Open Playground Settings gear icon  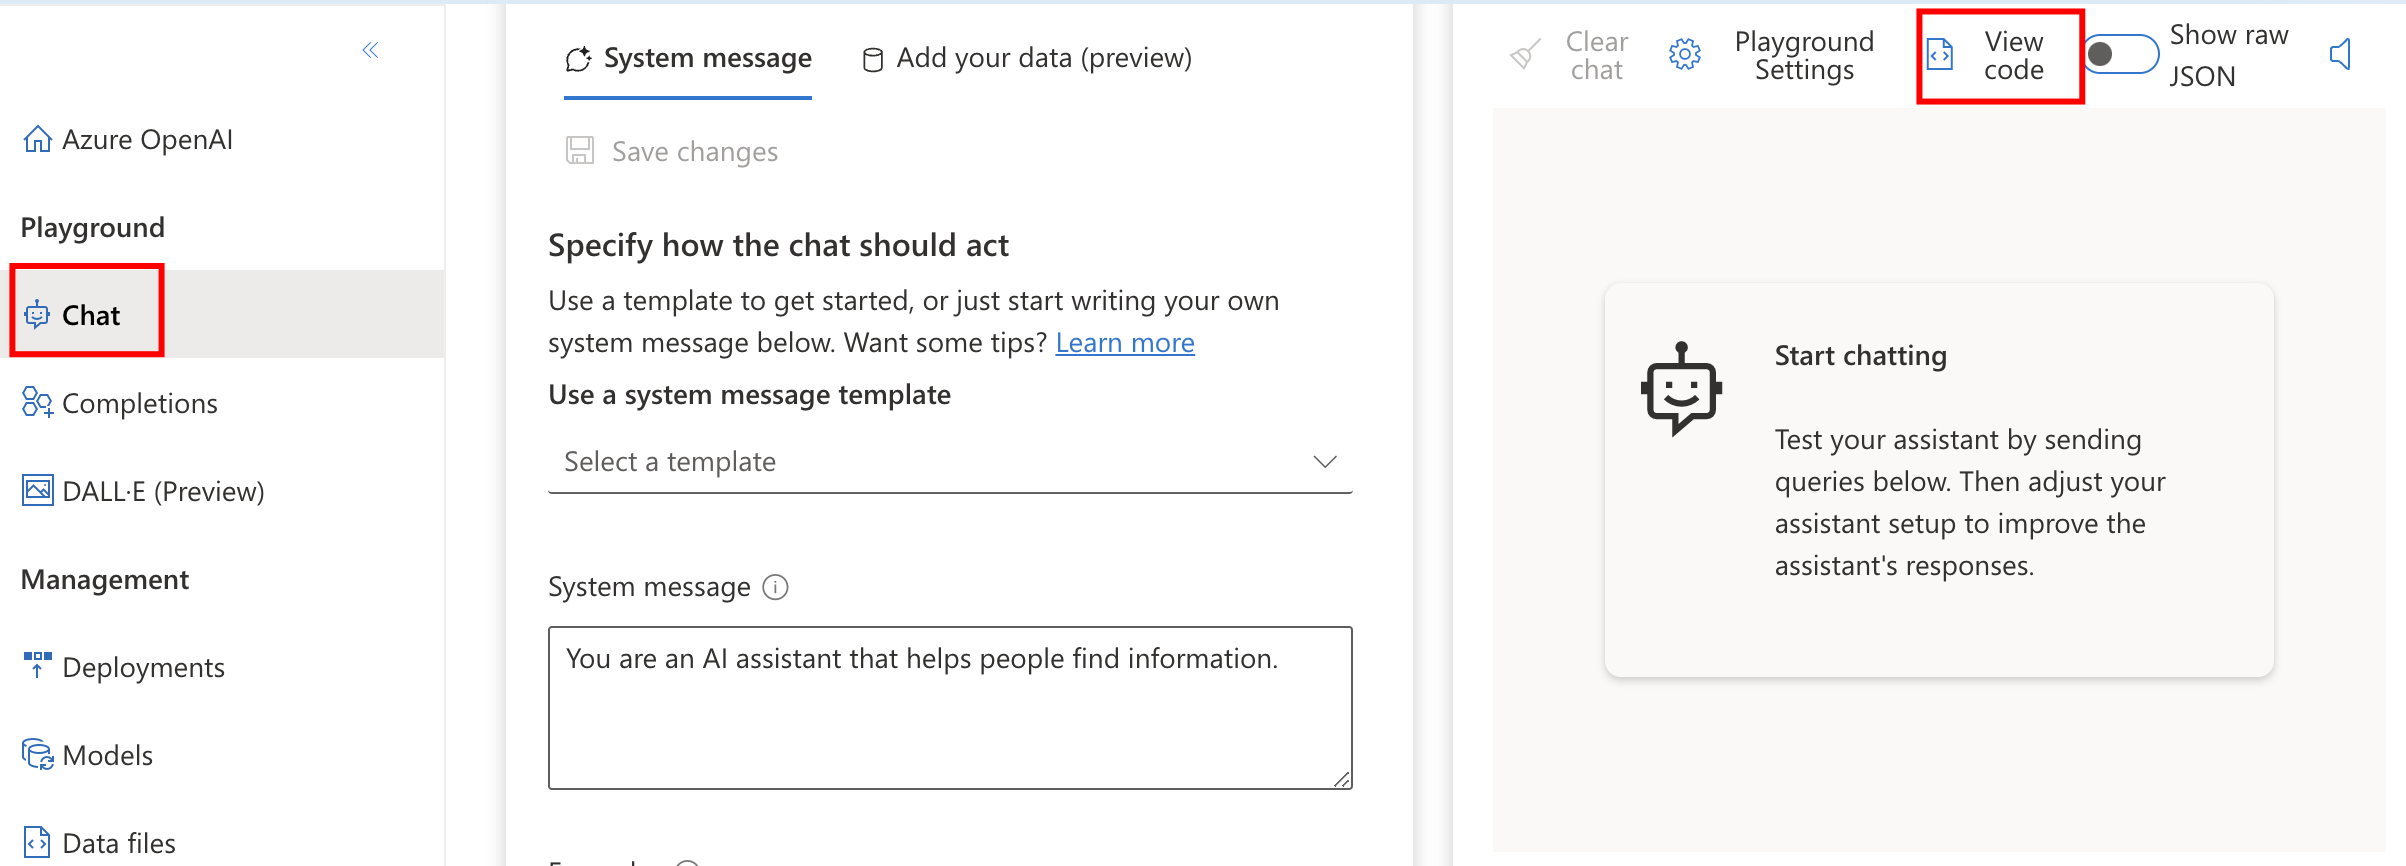[1684, 55]
